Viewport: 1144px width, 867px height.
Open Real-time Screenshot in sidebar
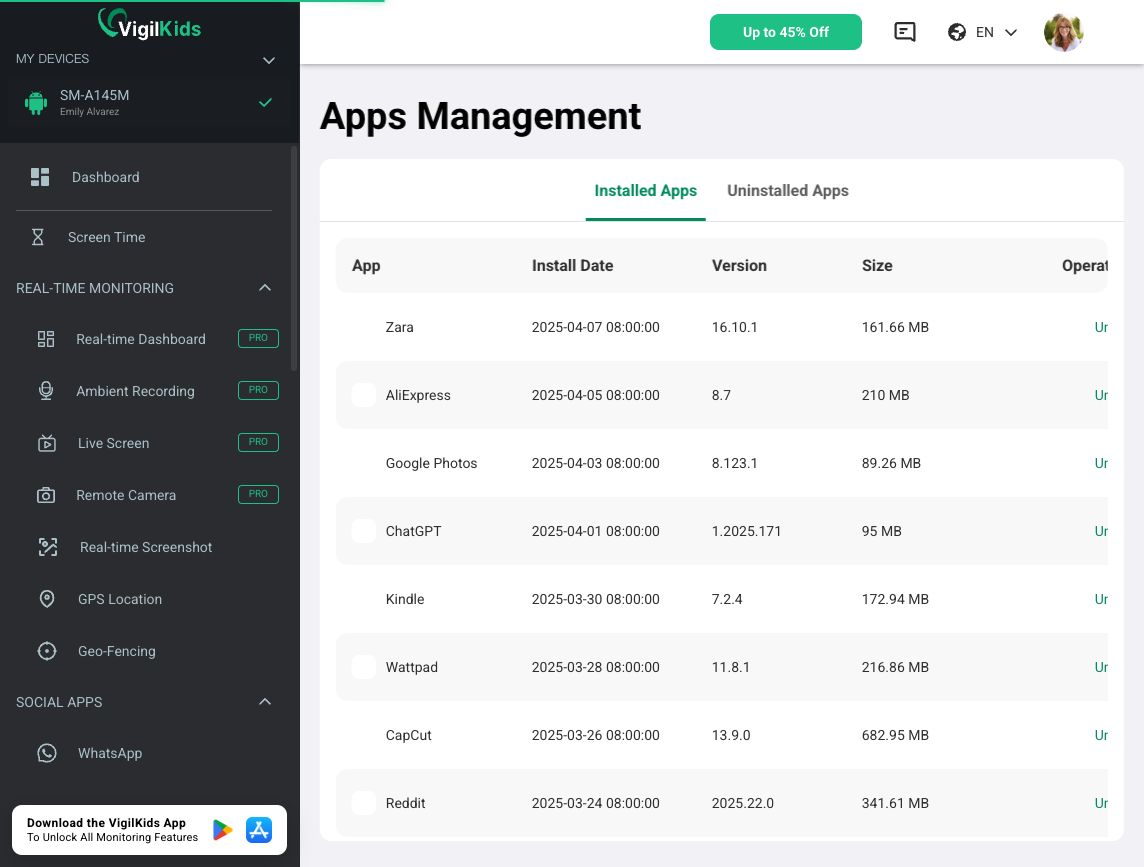[144, 547]
